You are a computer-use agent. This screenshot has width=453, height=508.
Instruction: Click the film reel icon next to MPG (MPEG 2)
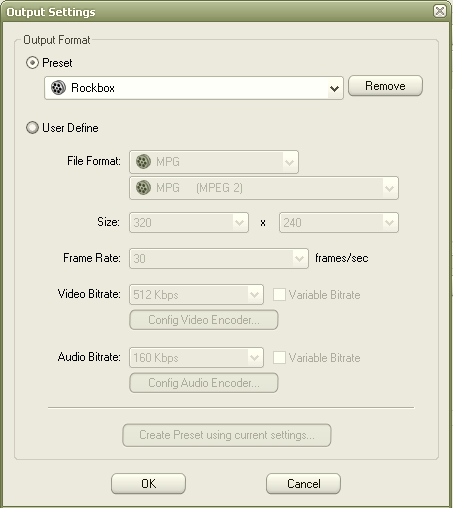[x=143, y=188]
